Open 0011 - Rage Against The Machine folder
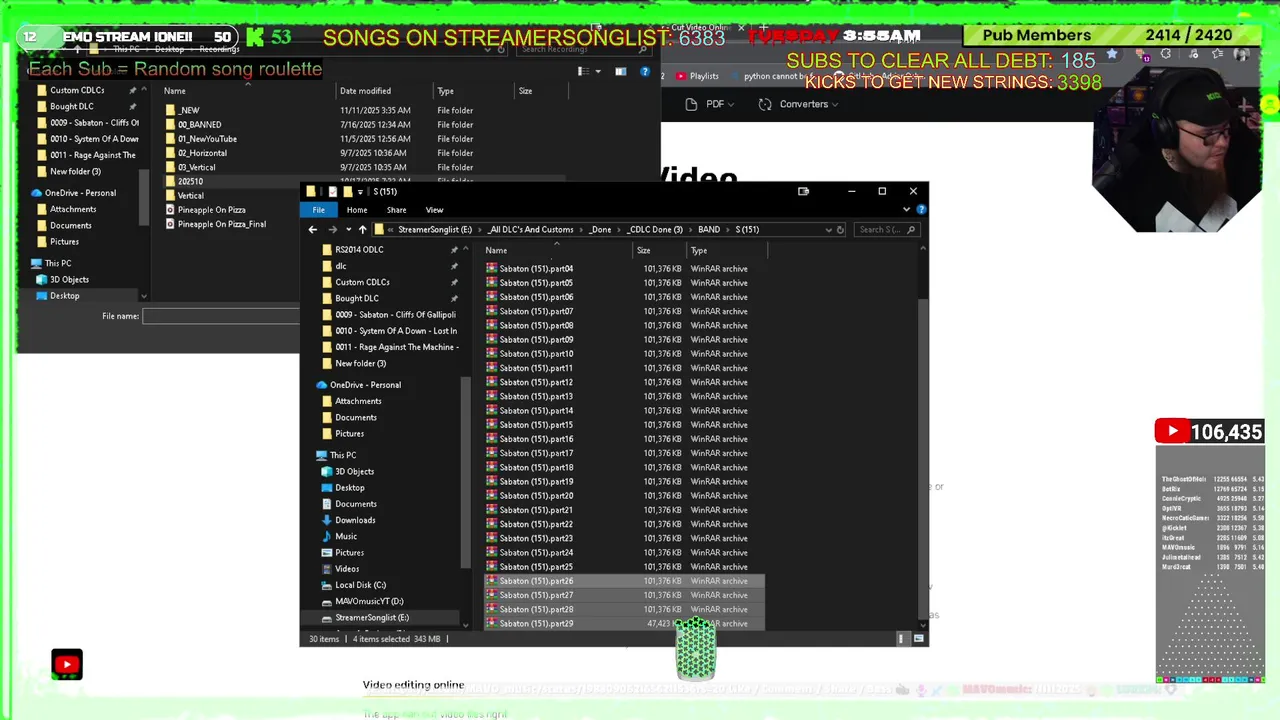 [390, 347]
